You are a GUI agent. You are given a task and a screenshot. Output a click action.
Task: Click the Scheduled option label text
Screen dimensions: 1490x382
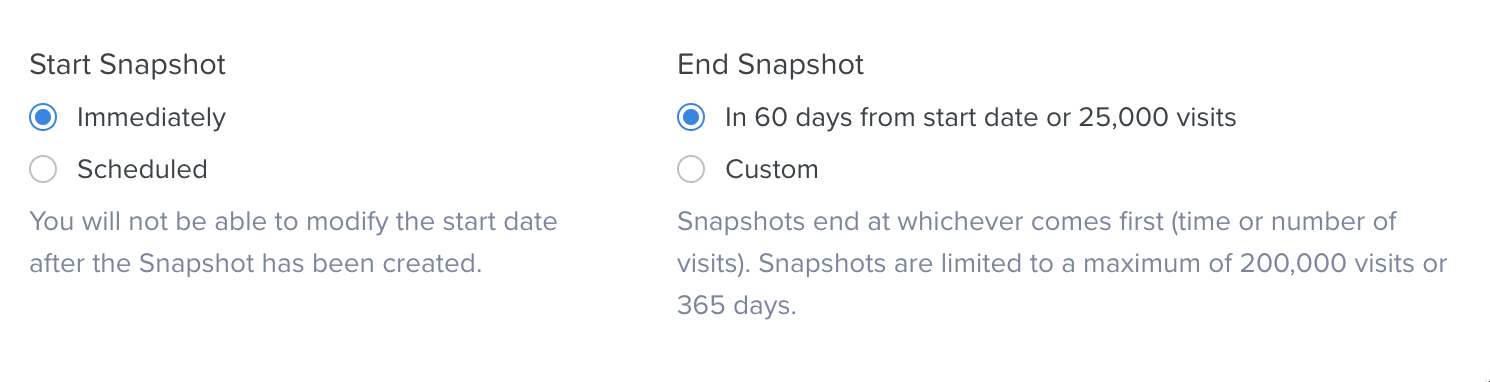142,170
